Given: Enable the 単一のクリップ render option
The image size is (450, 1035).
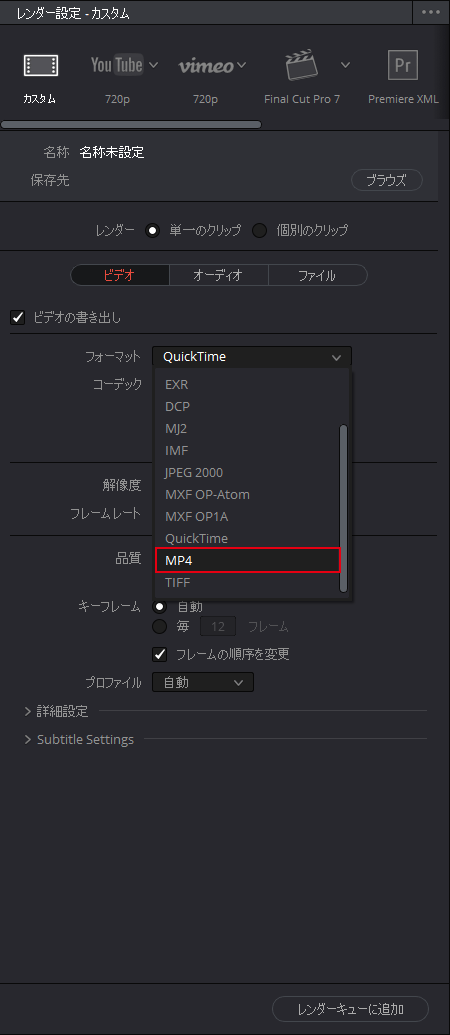Looking at the screenshot, I should (x=152, y=230).
